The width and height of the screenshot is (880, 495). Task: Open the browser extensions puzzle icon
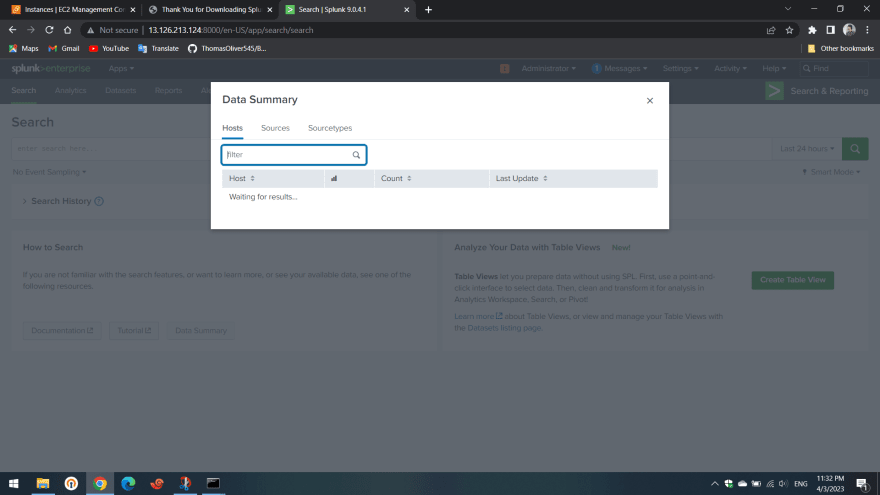(x=812, y=30)
